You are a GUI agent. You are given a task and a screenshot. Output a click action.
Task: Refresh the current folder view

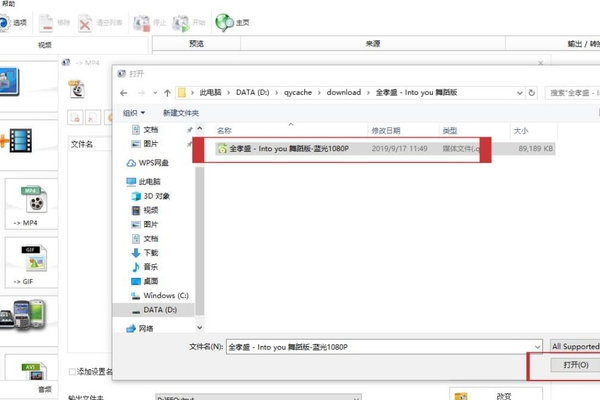[532, 93]
